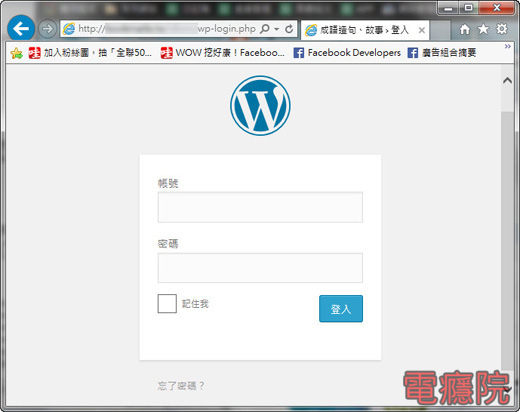Viewport: 520px width, 412px height.
Task: Click the add-to-favorites-bar star icon
Action: [x=16, y=53]
